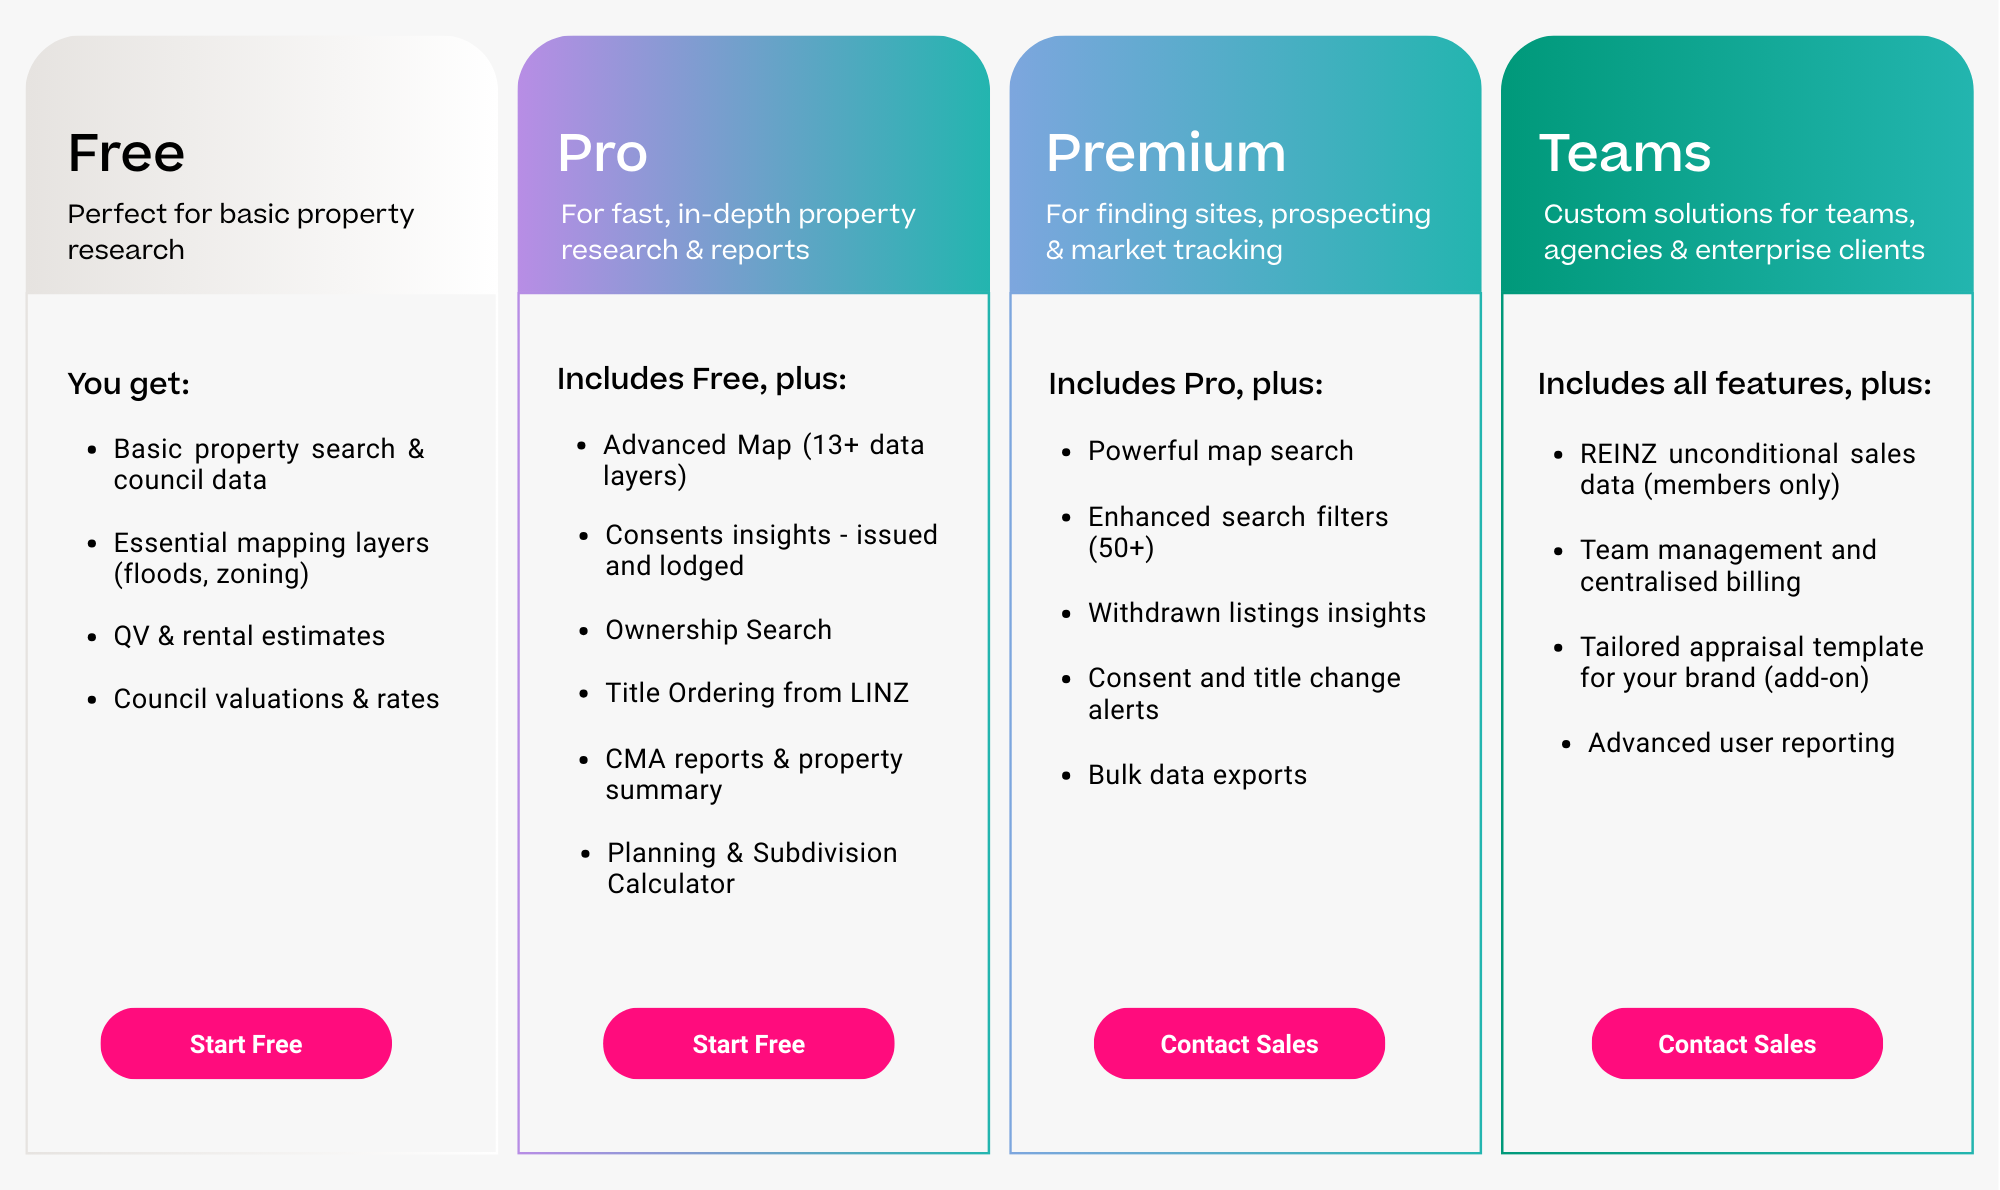Viewport: 2000px width, 1190px height.
Task: Click the Title Ordering from LINZ item
Action: tap(757, 692)
